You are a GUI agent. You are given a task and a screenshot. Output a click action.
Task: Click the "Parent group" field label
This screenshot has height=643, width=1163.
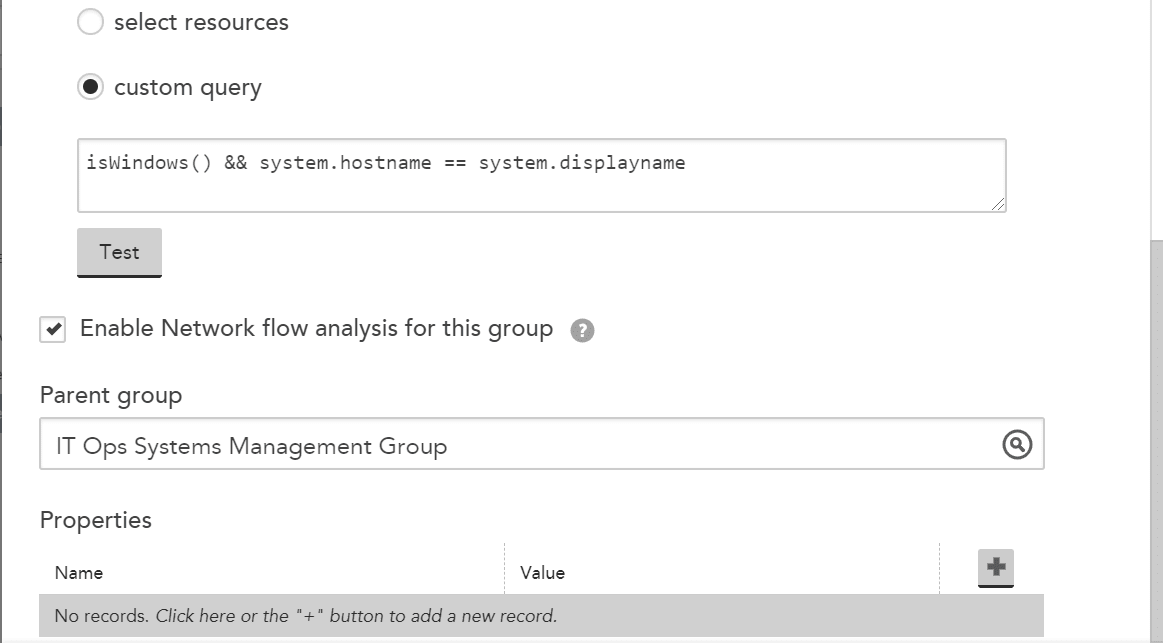(x=111, y=395)
